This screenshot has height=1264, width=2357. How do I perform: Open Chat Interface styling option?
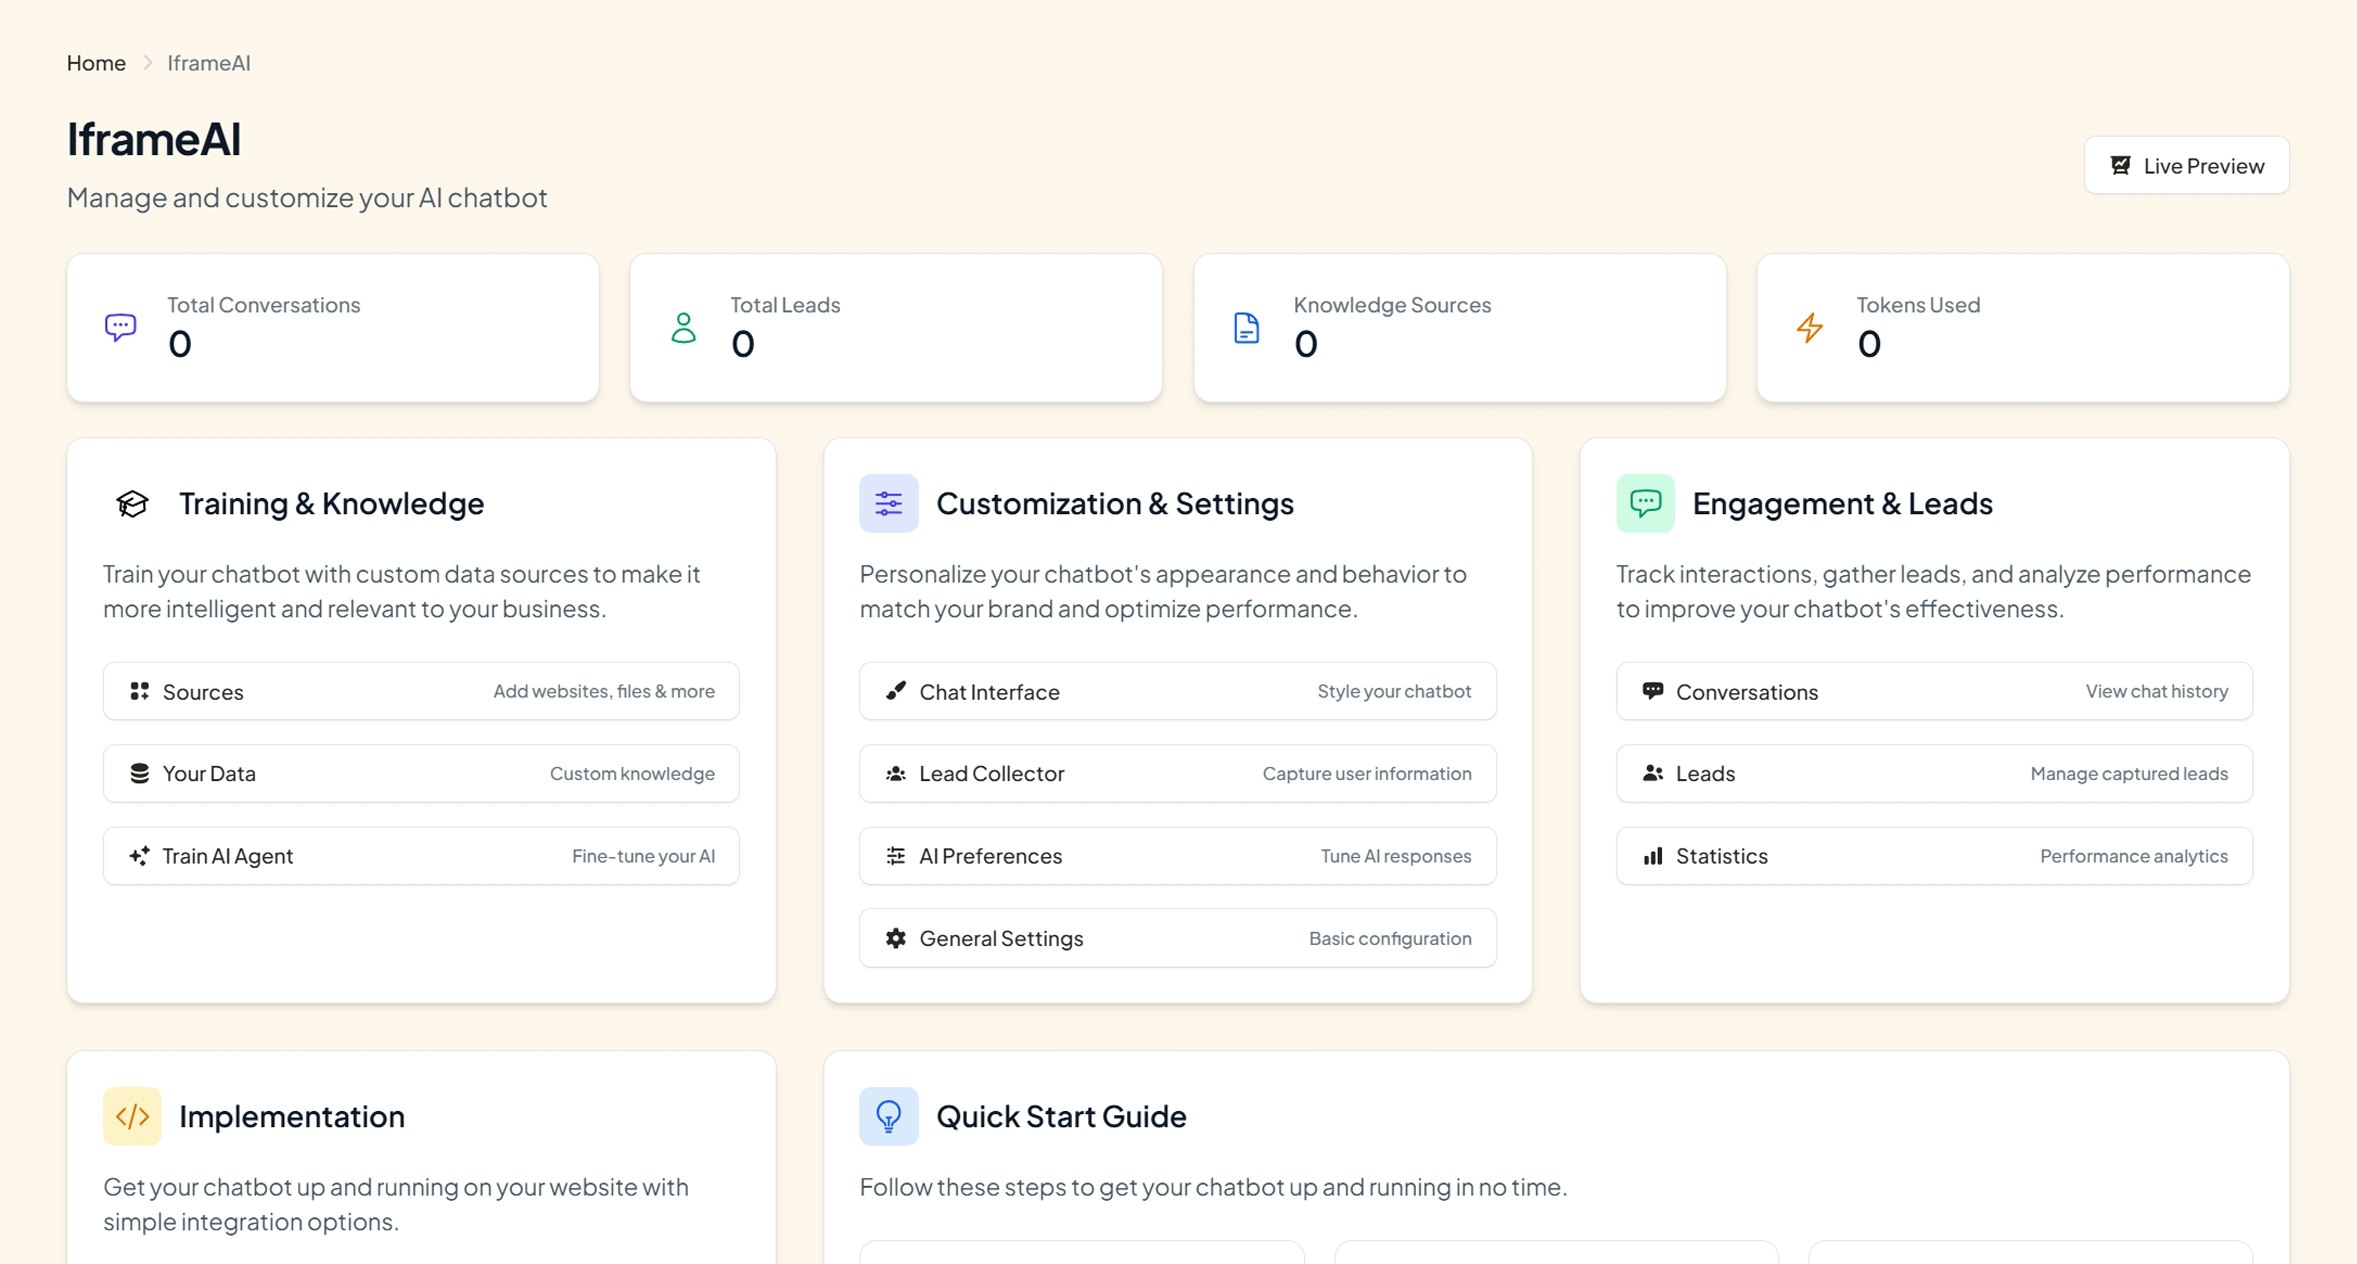pyautogui.click(x=1177, y=691)
